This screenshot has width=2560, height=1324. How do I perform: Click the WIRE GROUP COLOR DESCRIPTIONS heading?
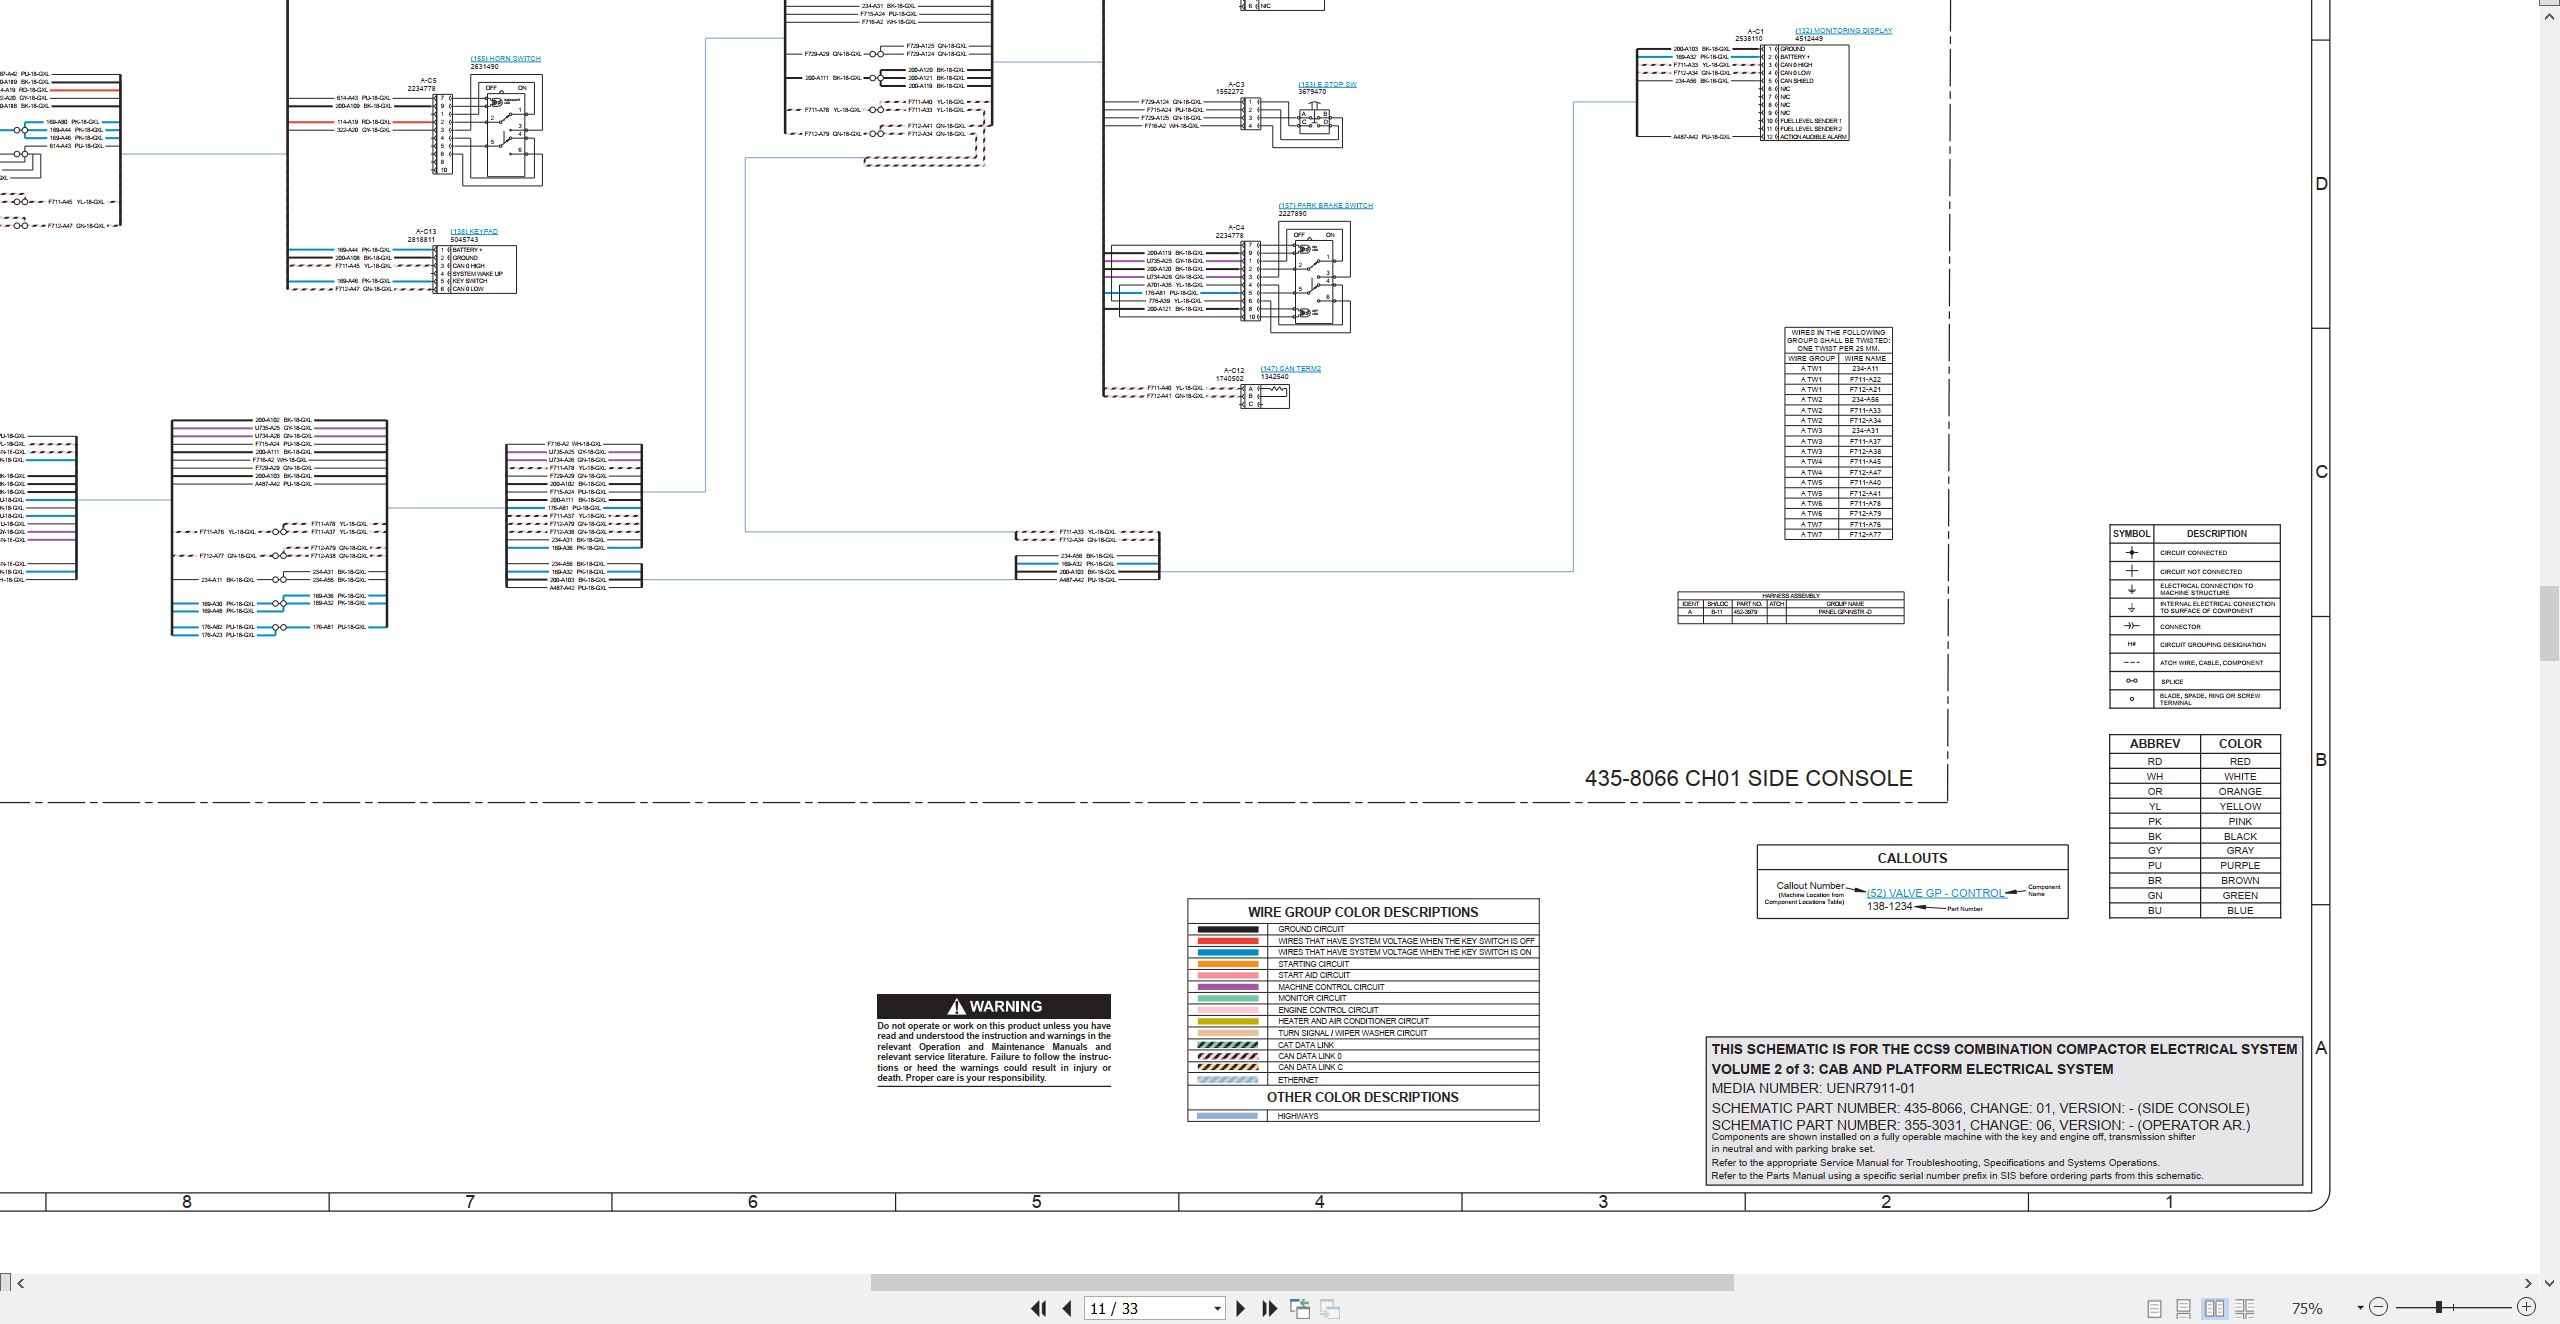pyautogui.click(x=1362, y=912)
